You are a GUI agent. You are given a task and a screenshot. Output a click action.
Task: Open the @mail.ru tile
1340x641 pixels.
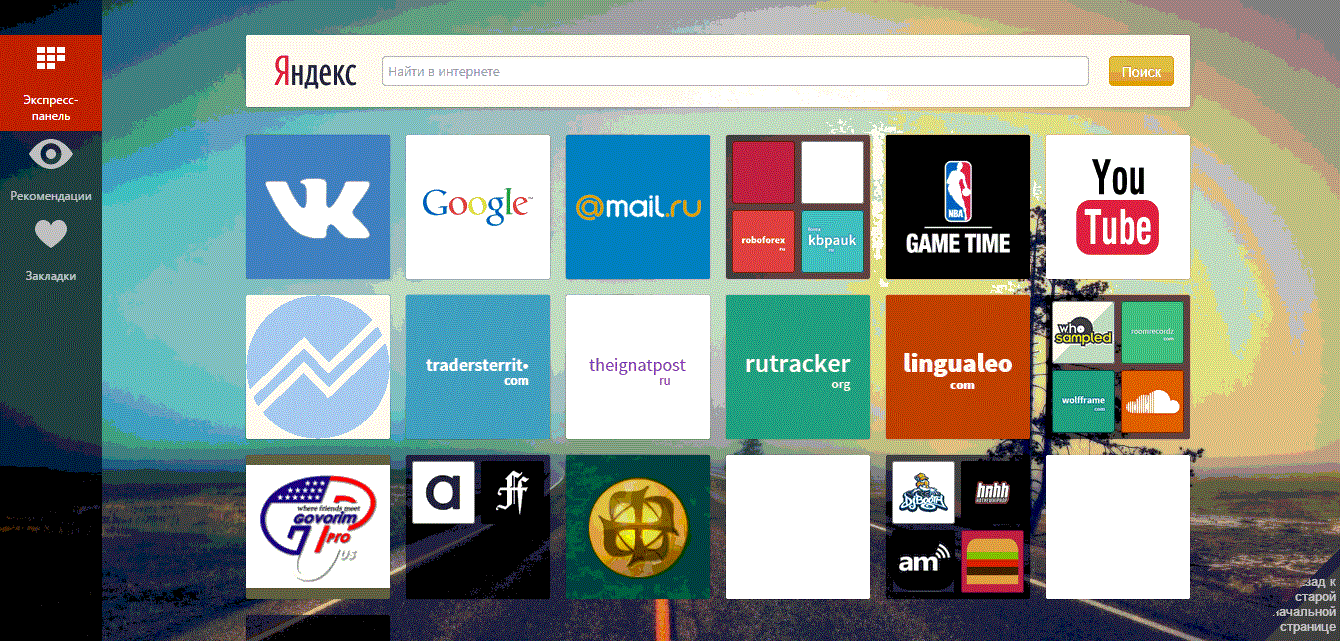(x=638, y=207)
